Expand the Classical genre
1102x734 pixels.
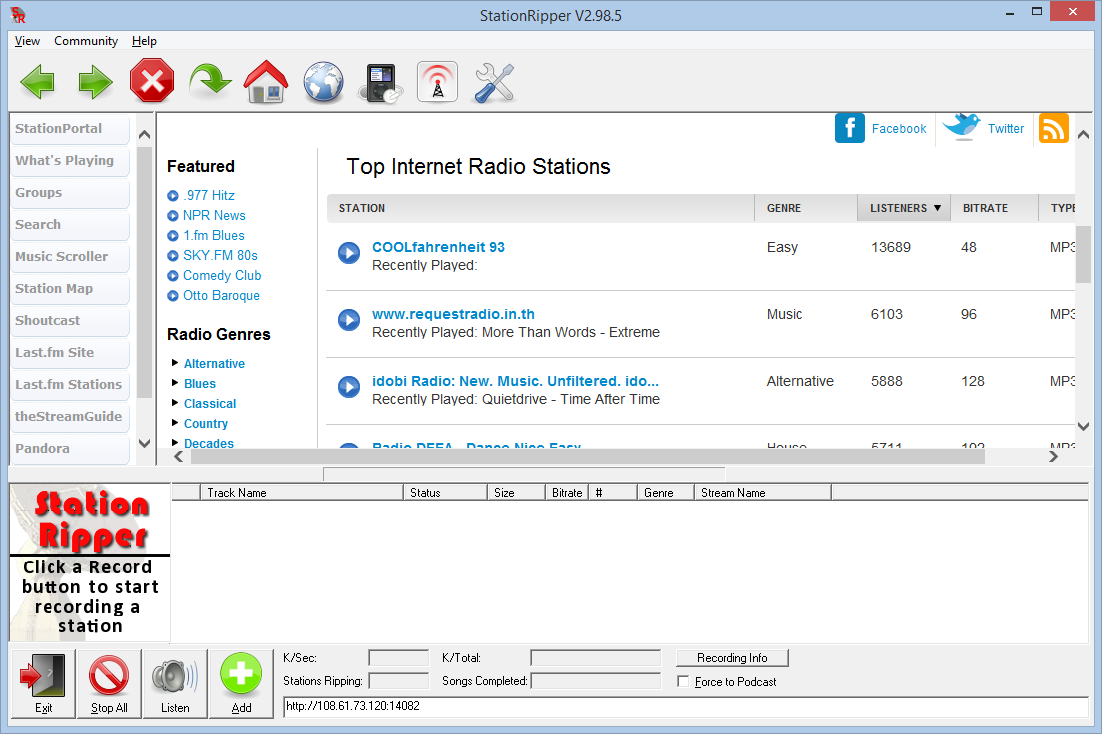[x=175, y=403]
